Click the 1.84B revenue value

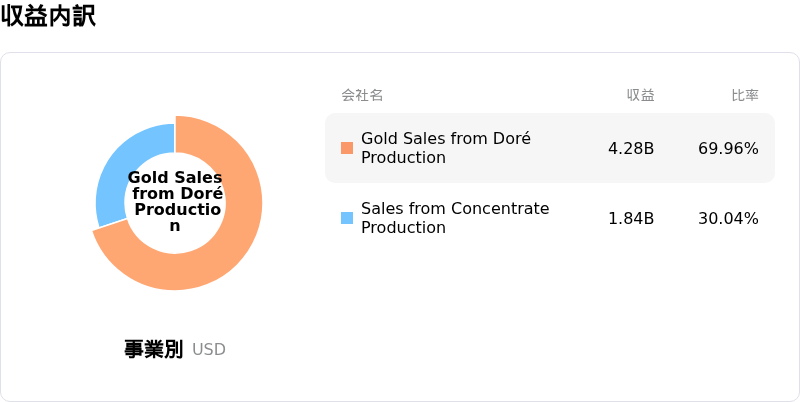pyautogui.click(x=631, y=218)
